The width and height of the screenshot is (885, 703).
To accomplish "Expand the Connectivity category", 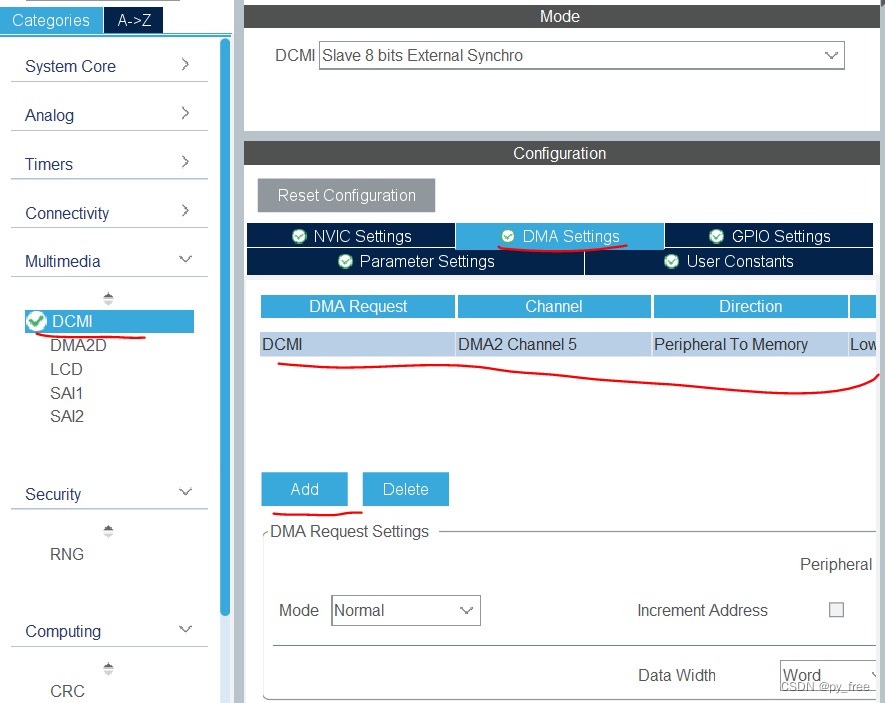I will coord(185,210).
